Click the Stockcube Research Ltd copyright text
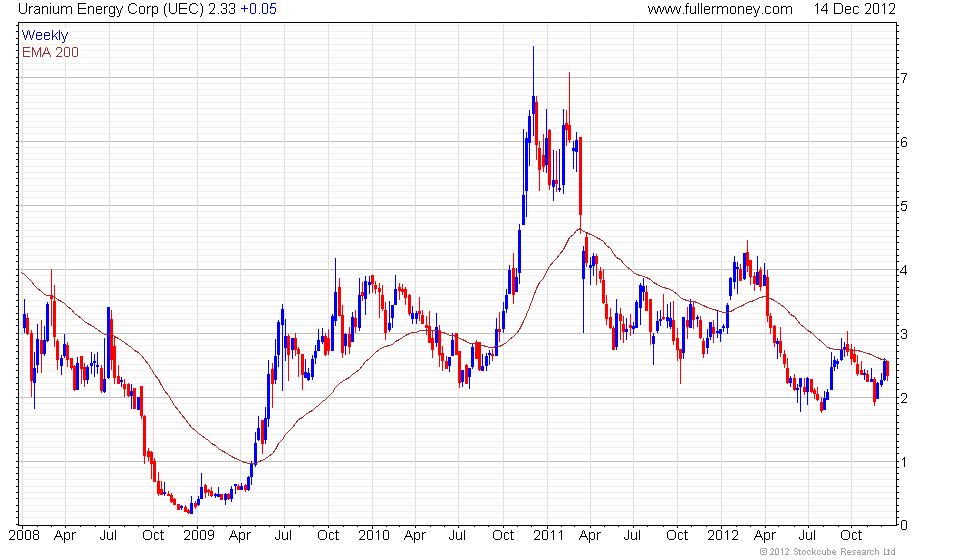 tap(828, 552)
